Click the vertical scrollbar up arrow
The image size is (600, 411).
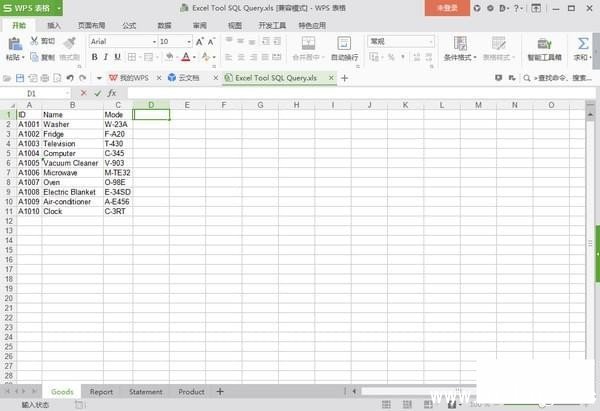point(590,114)
